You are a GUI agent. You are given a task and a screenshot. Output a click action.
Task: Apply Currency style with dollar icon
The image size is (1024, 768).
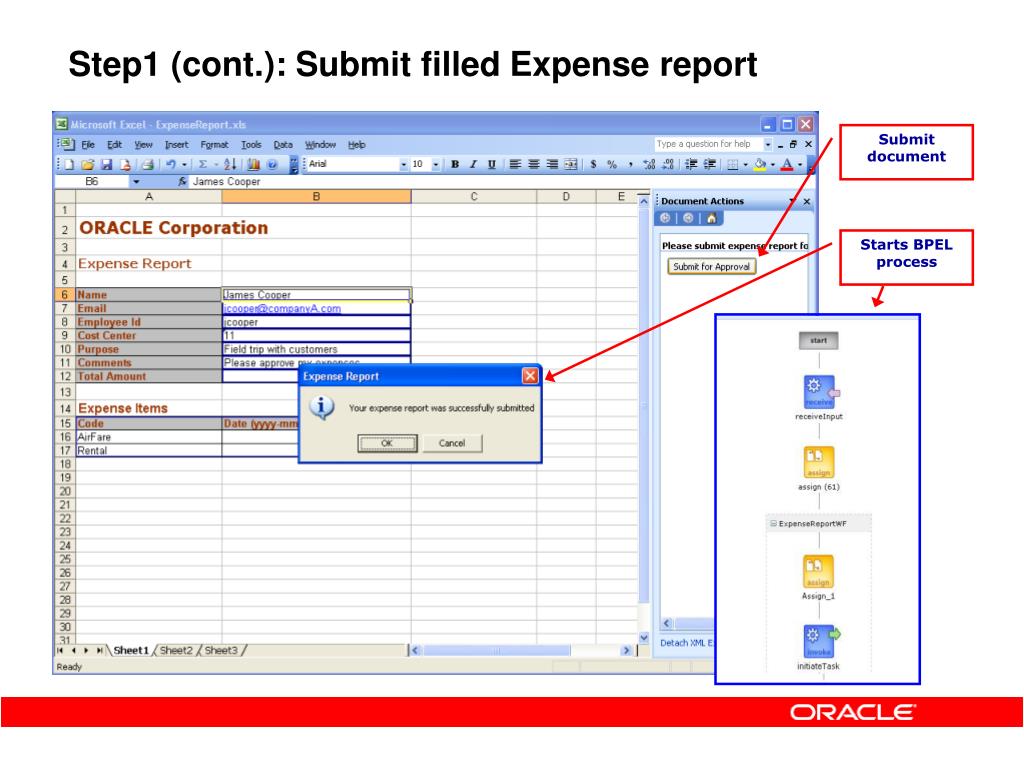(593, 165)
